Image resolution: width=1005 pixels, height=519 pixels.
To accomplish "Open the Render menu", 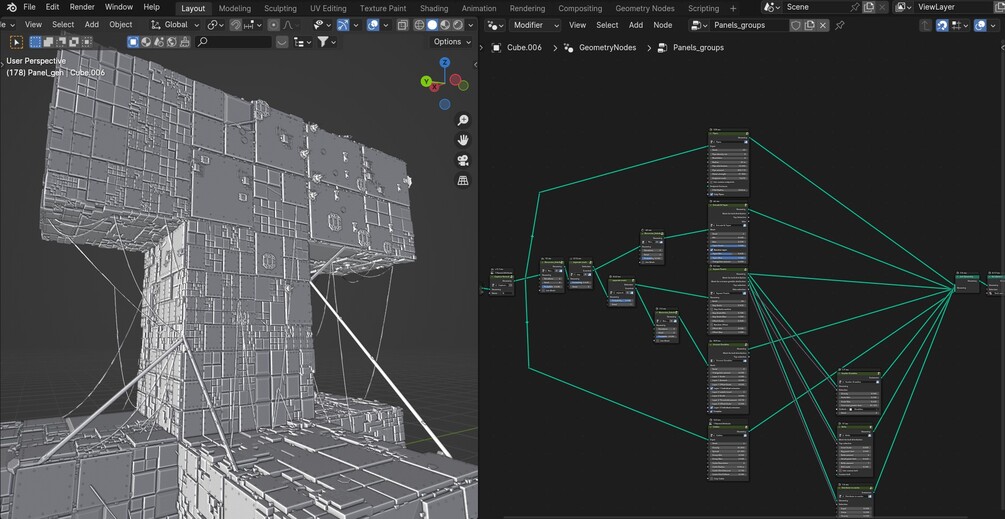I will (82, 7).
